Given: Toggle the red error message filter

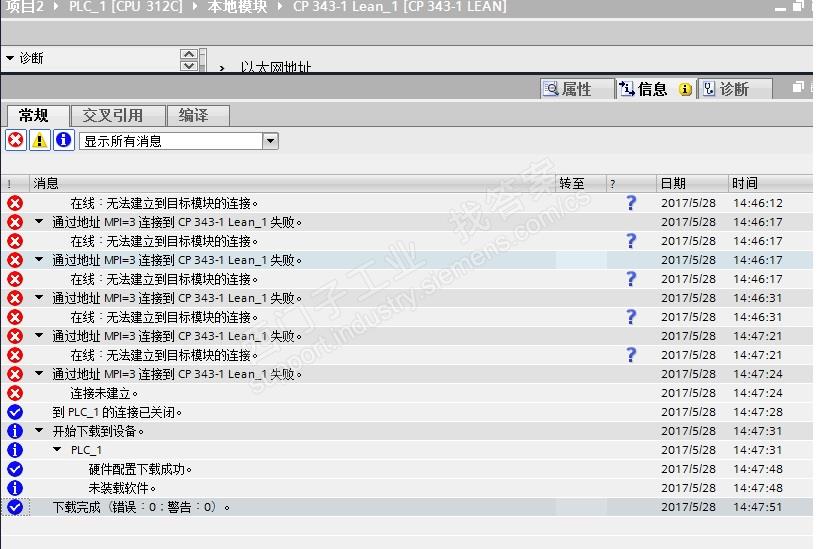Looking at the screenshot, I should coord(16,141).
